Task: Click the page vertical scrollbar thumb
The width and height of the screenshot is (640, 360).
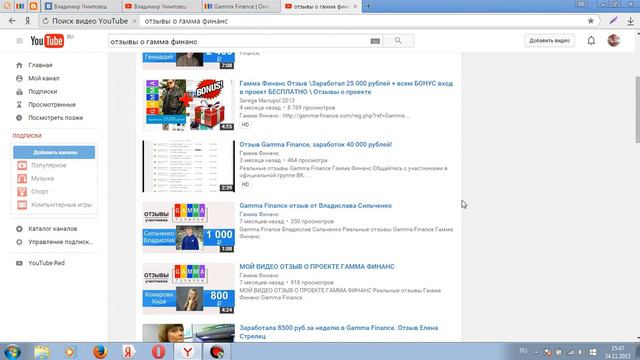Action: (x=637, y=109)
